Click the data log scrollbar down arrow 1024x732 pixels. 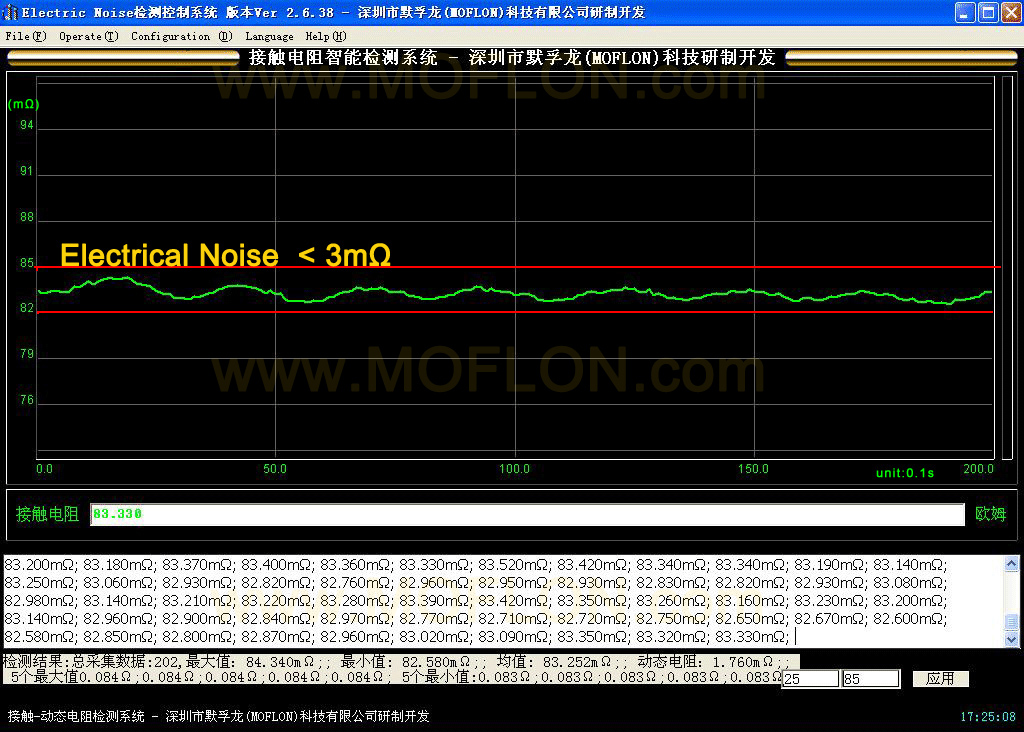[x=1011, y=640]
